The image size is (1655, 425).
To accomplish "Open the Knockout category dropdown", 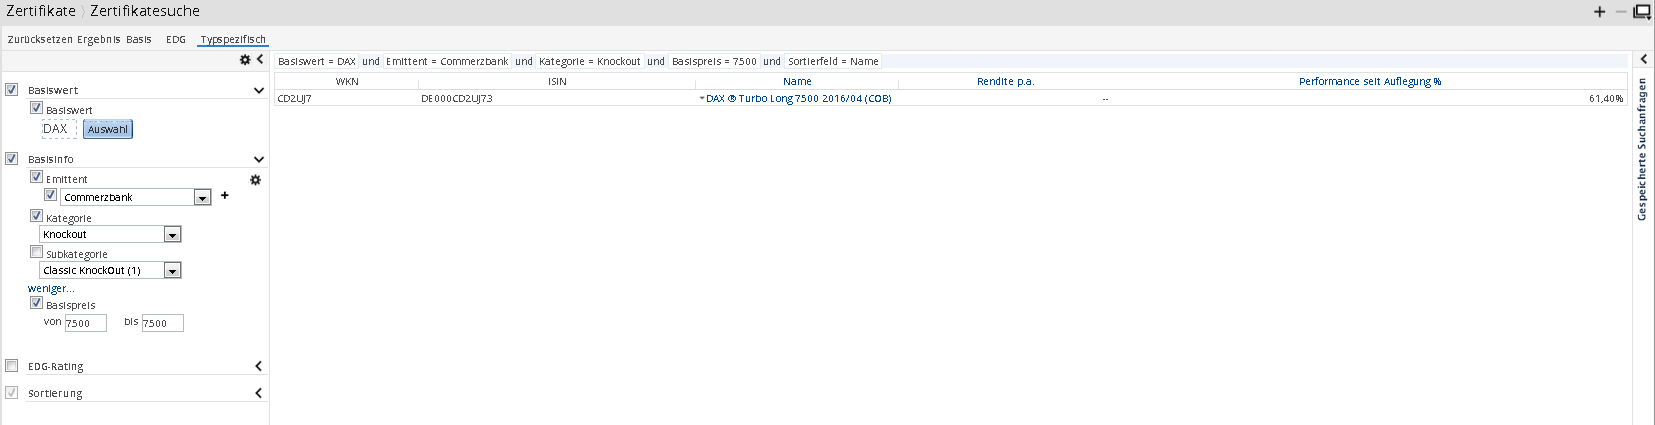I will point(172,235).
